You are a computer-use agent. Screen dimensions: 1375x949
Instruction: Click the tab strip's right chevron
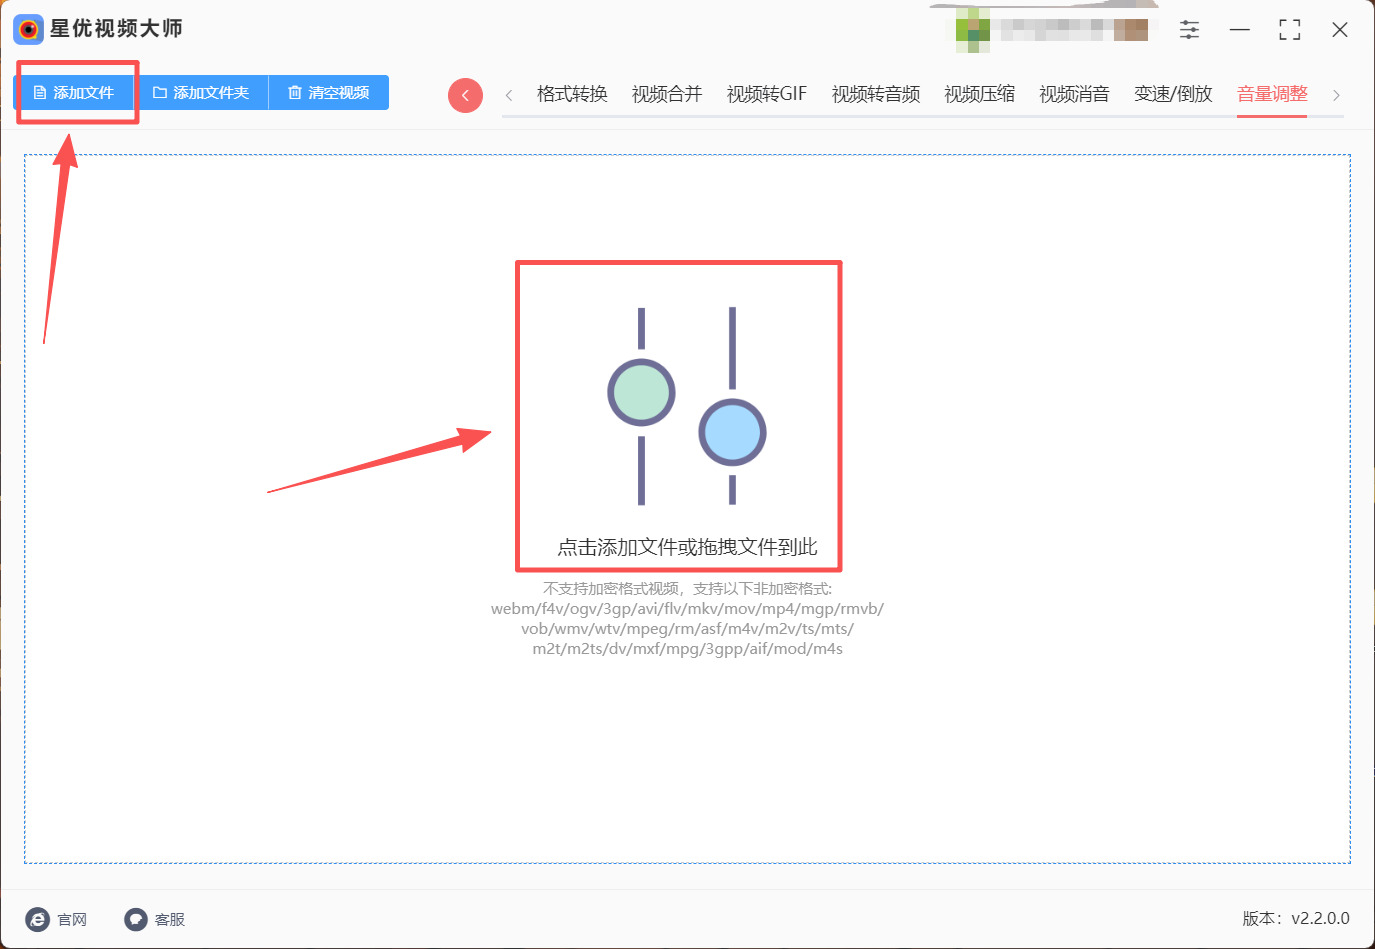pyautogui.click(x=1336, y=95)
